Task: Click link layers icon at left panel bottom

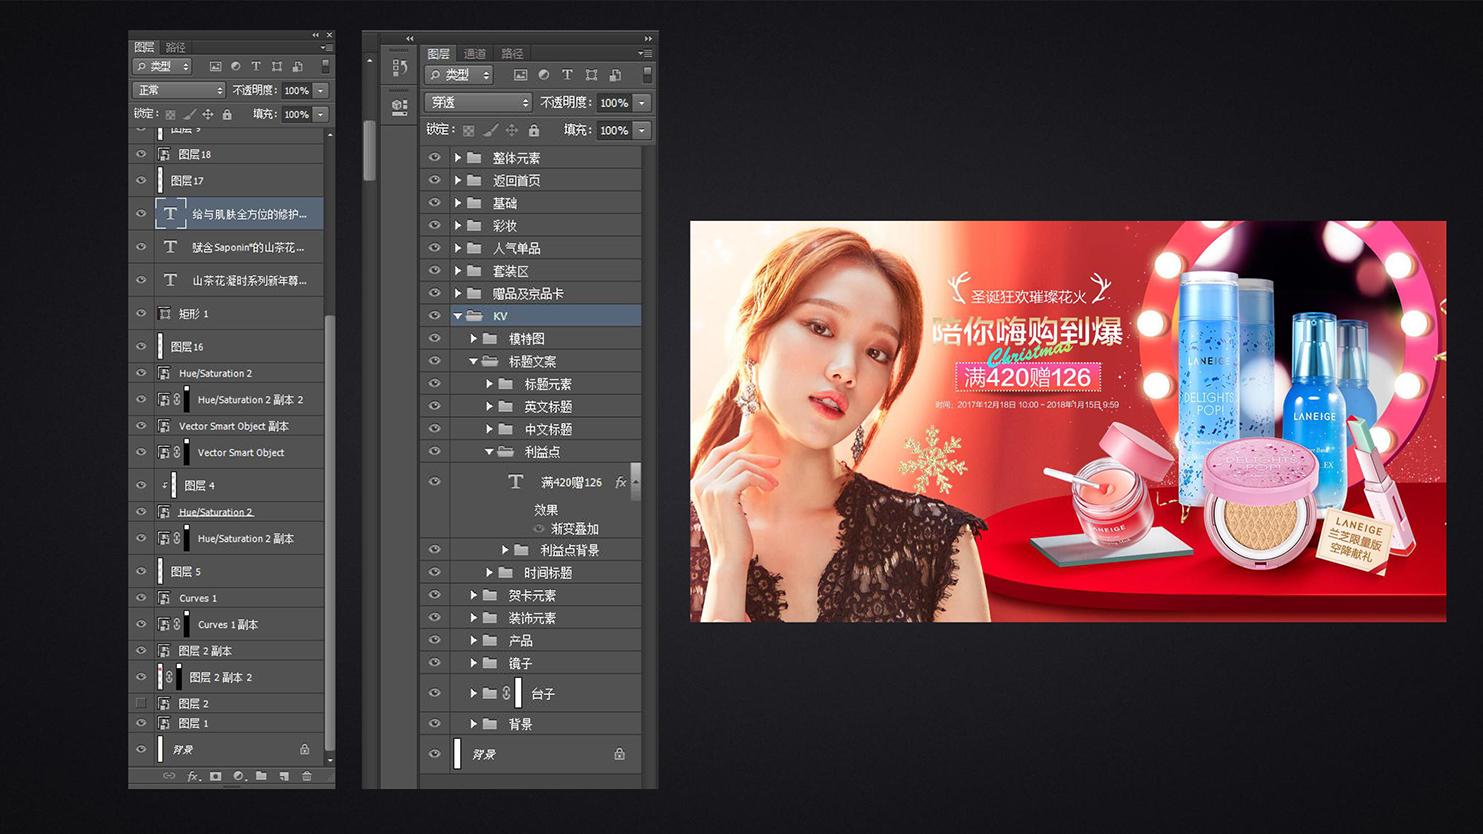Action: [169, 777]
